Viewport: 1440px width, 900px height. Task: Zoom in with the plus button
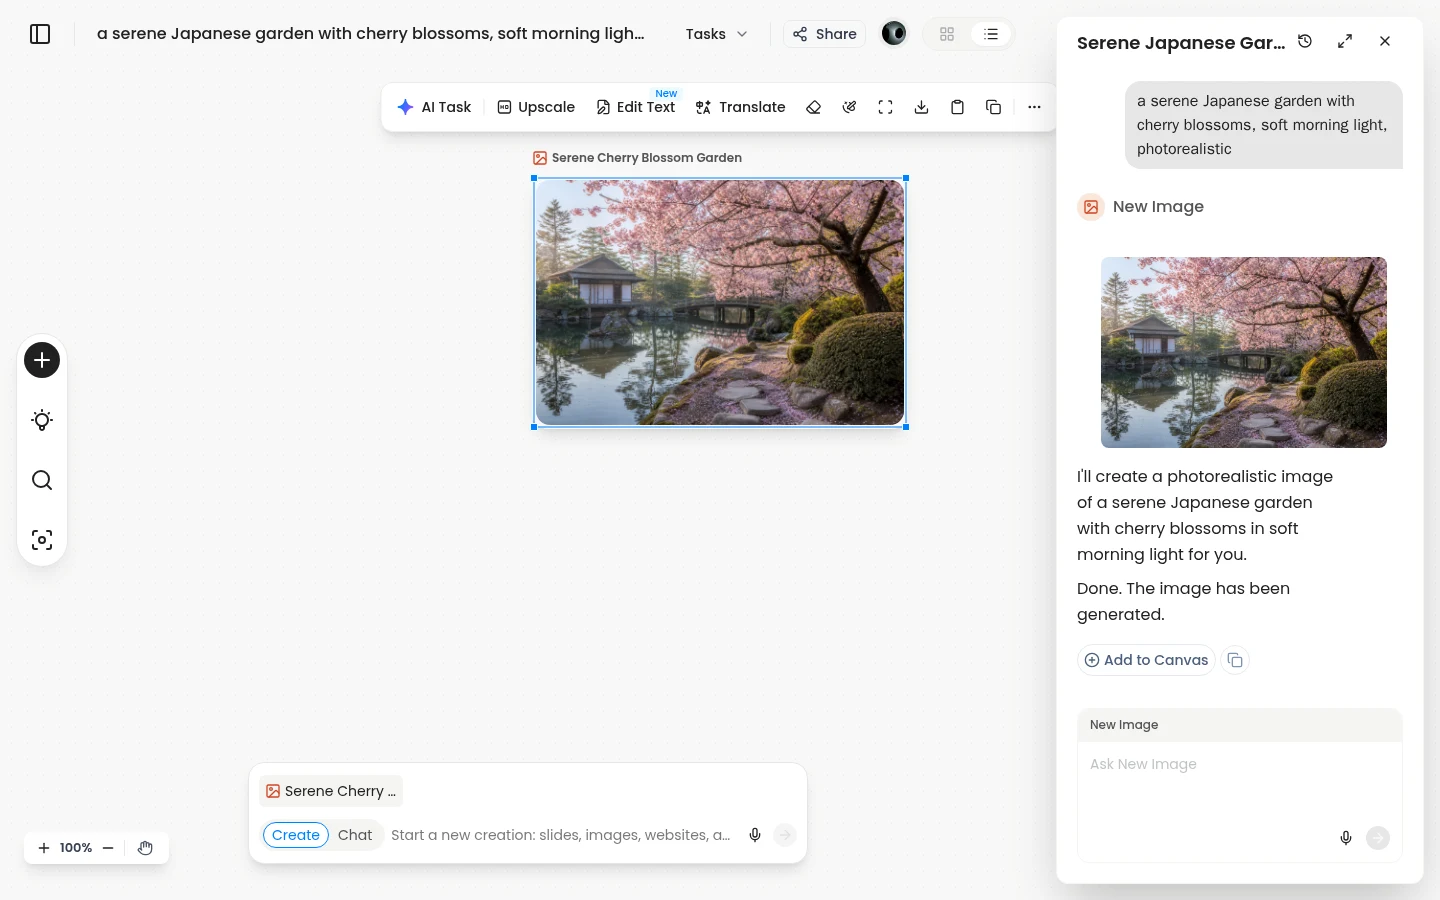click(44, 848)
